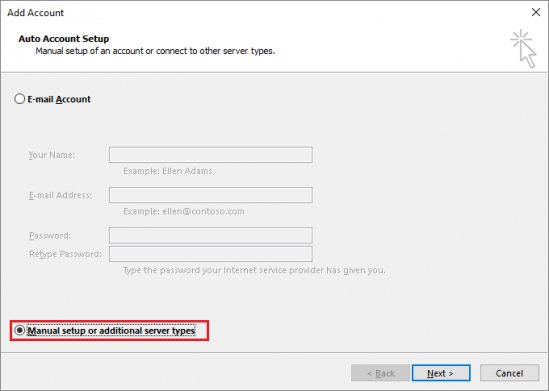
Task: Click the ellen@contoso.com example hint
Action: pyautogui.click(x=184, y=211)
